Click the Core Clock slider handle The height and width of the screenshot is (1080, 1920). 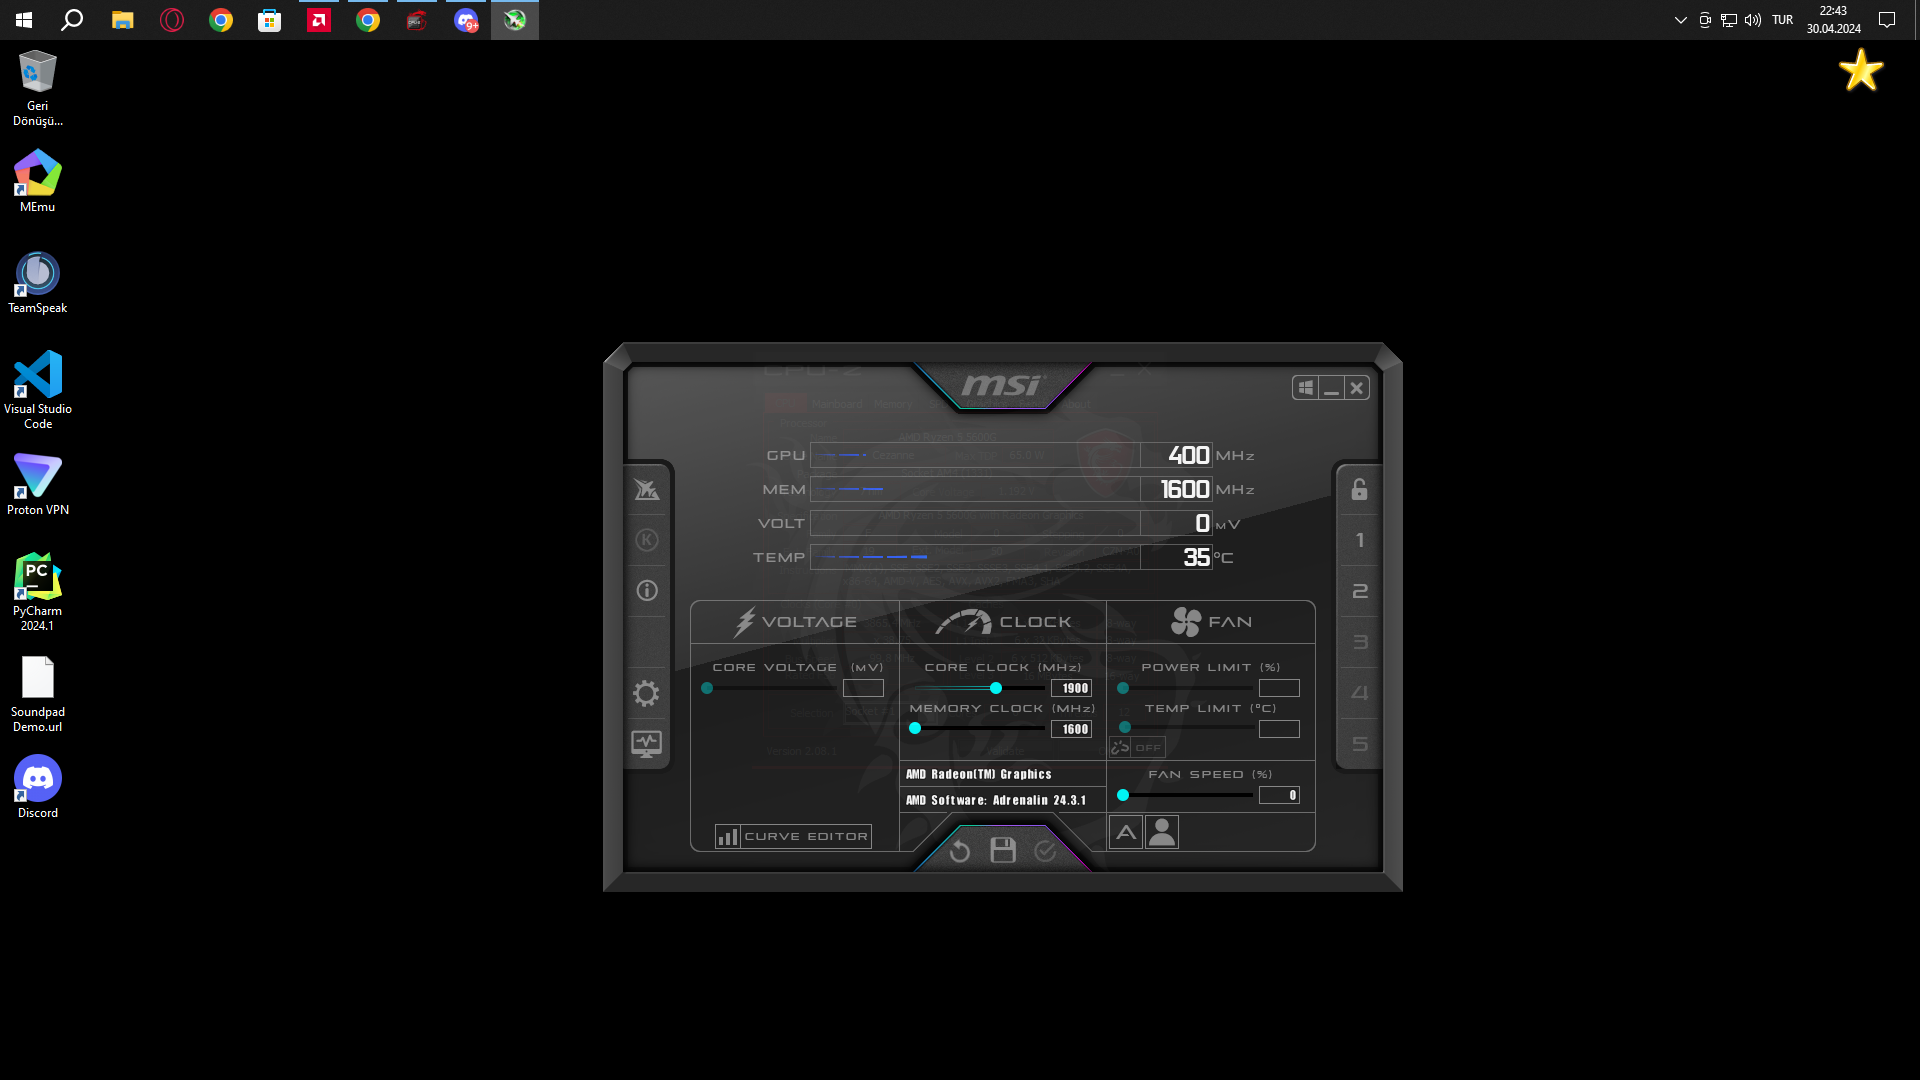(x=996, y=688)
